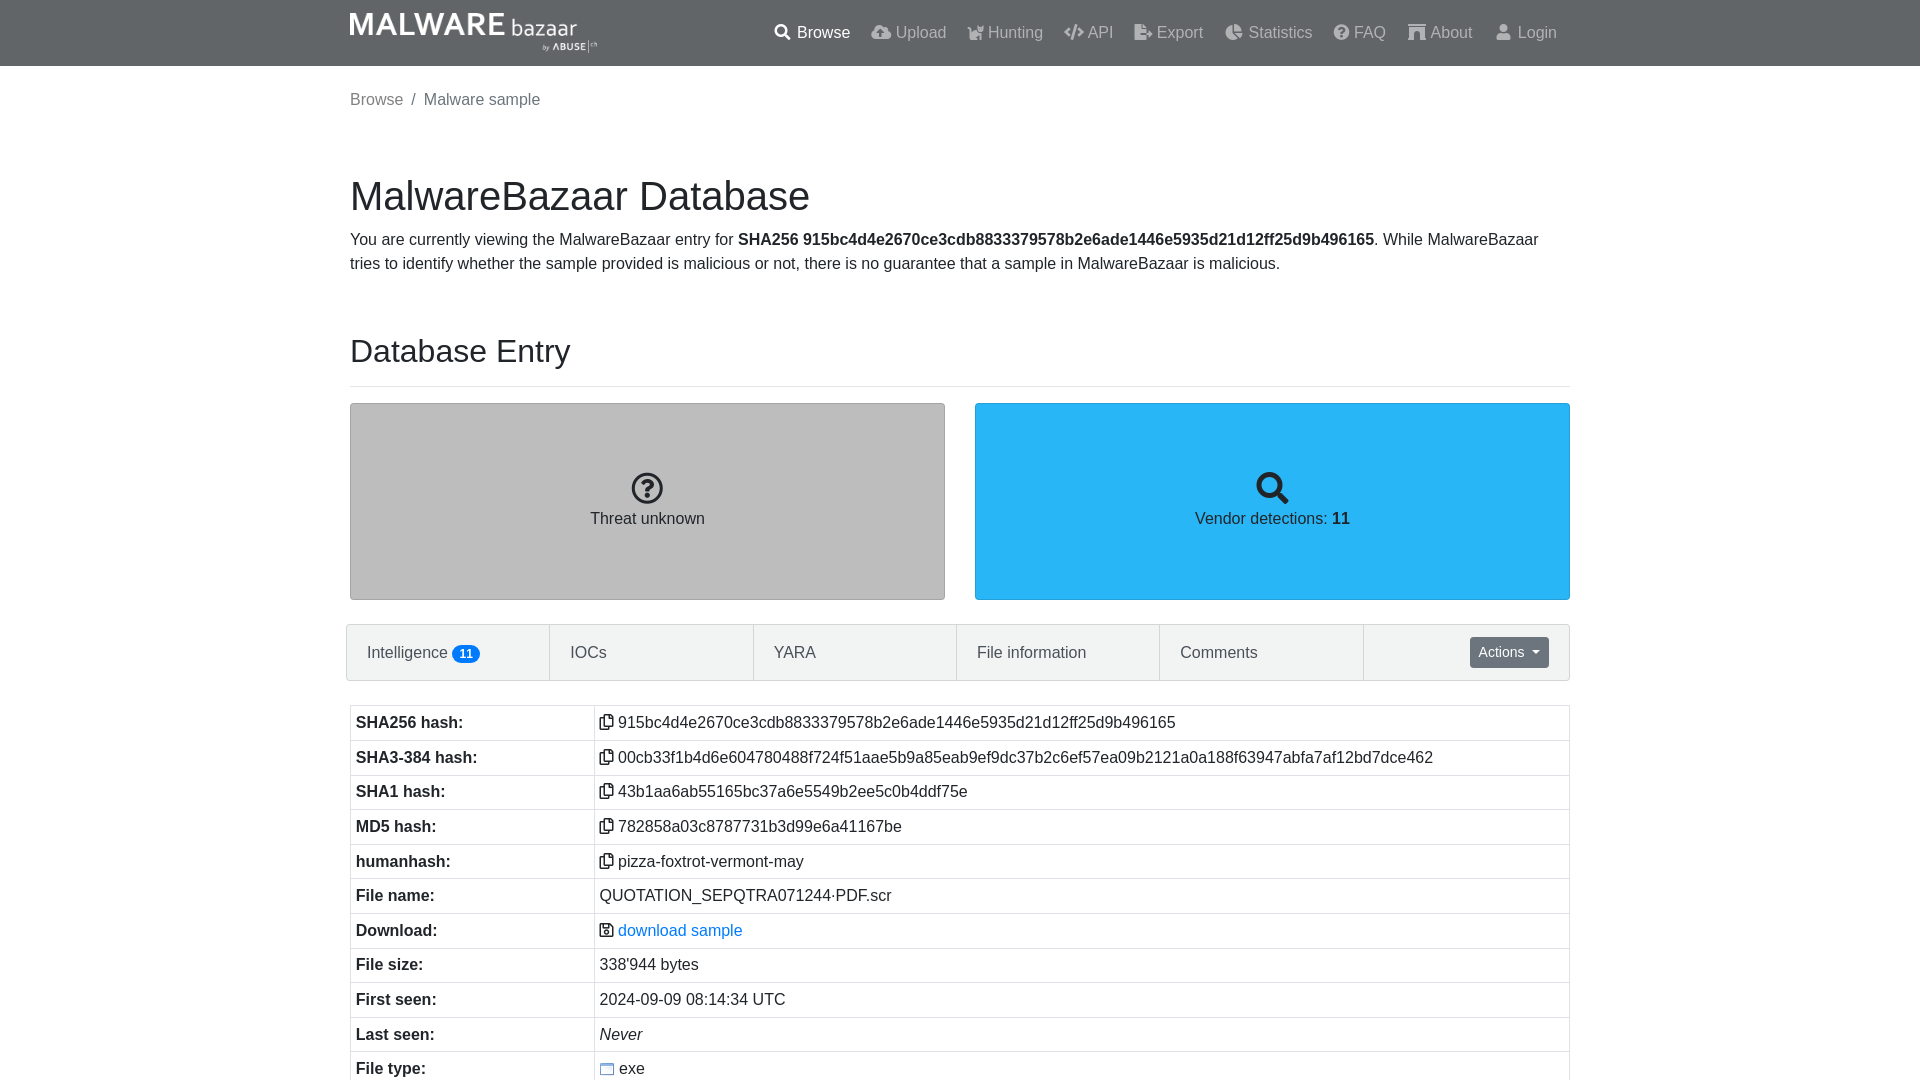This screenshot has height=1080, width=1920.
Task: Click the MalwareBazaar logo home link
Action: 472,33
